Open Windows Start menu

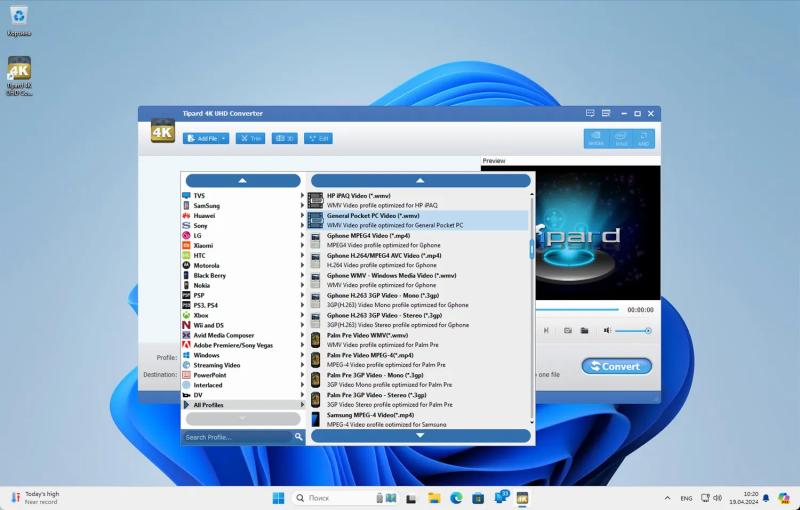[x=279, y=498]
